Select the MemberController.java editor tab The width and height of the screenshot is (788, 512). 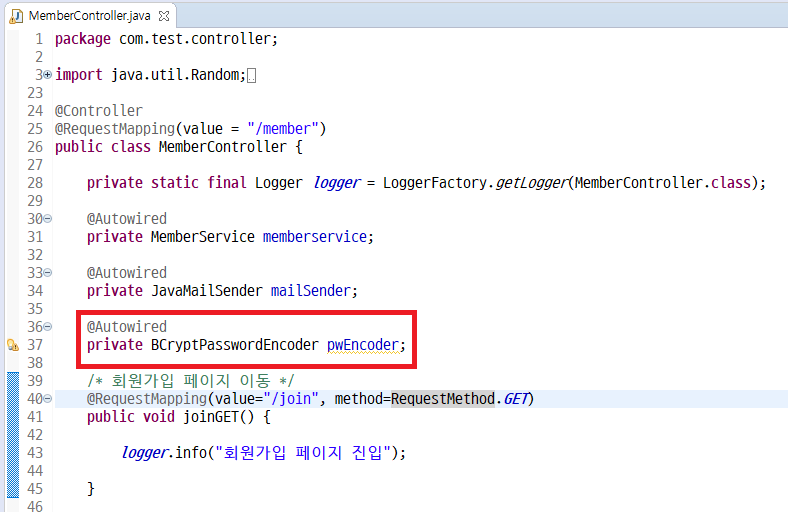click(89, 16)
